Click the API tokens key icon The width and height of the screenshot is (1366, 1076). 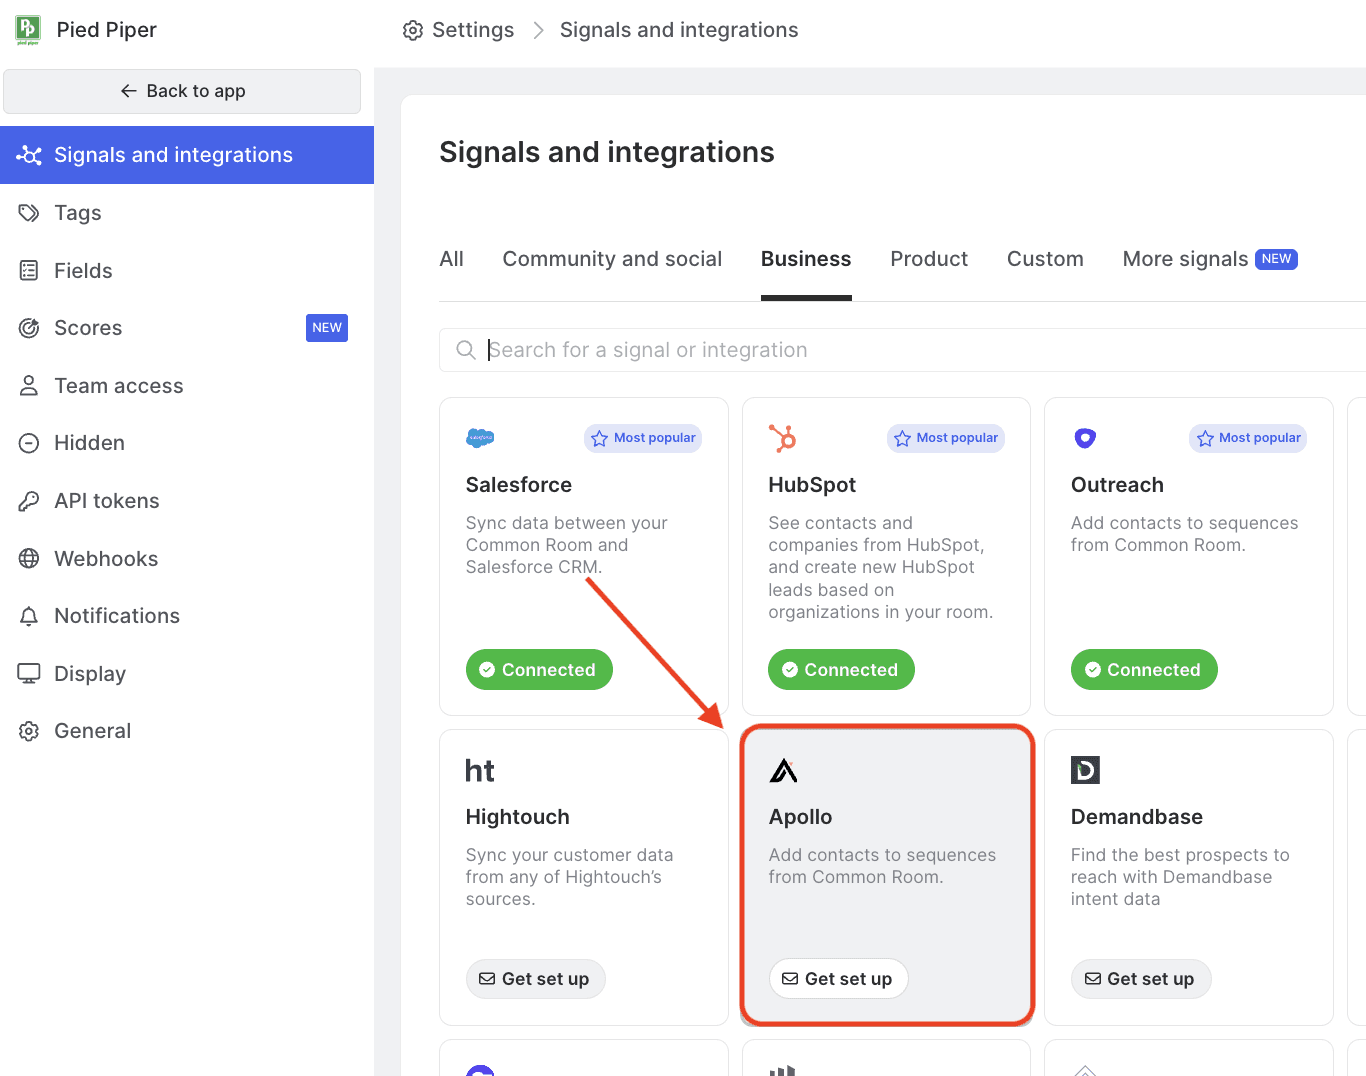[x=29, y=501]
